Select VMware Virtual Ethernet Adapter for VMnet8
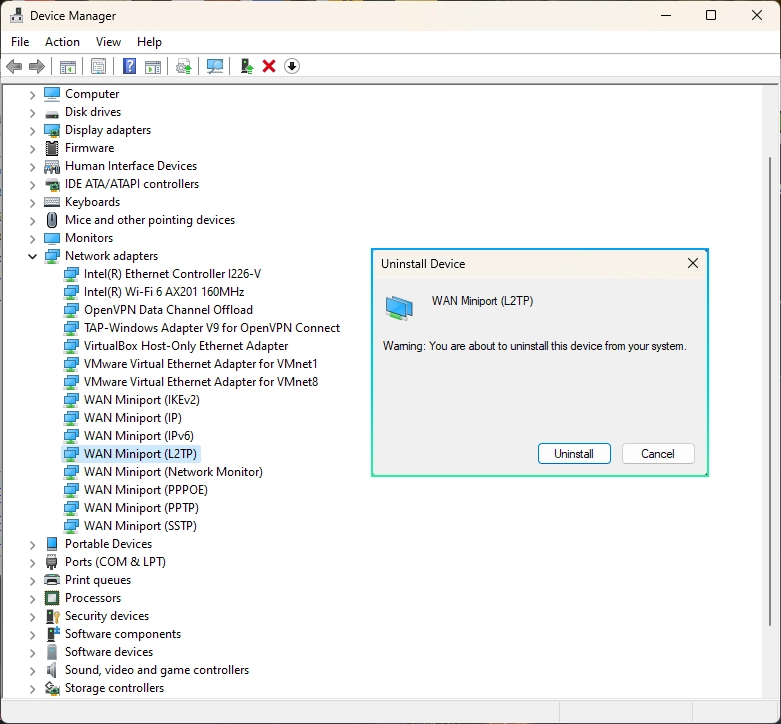The width and height of the screenshot is (781, 724). coord(201,382)
